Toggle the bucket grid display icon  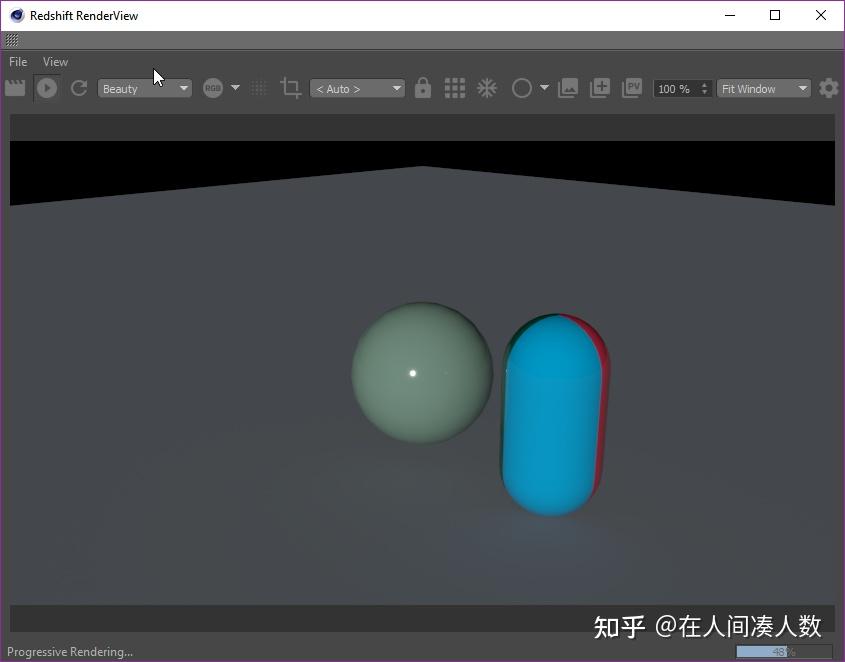click(454, 88)
